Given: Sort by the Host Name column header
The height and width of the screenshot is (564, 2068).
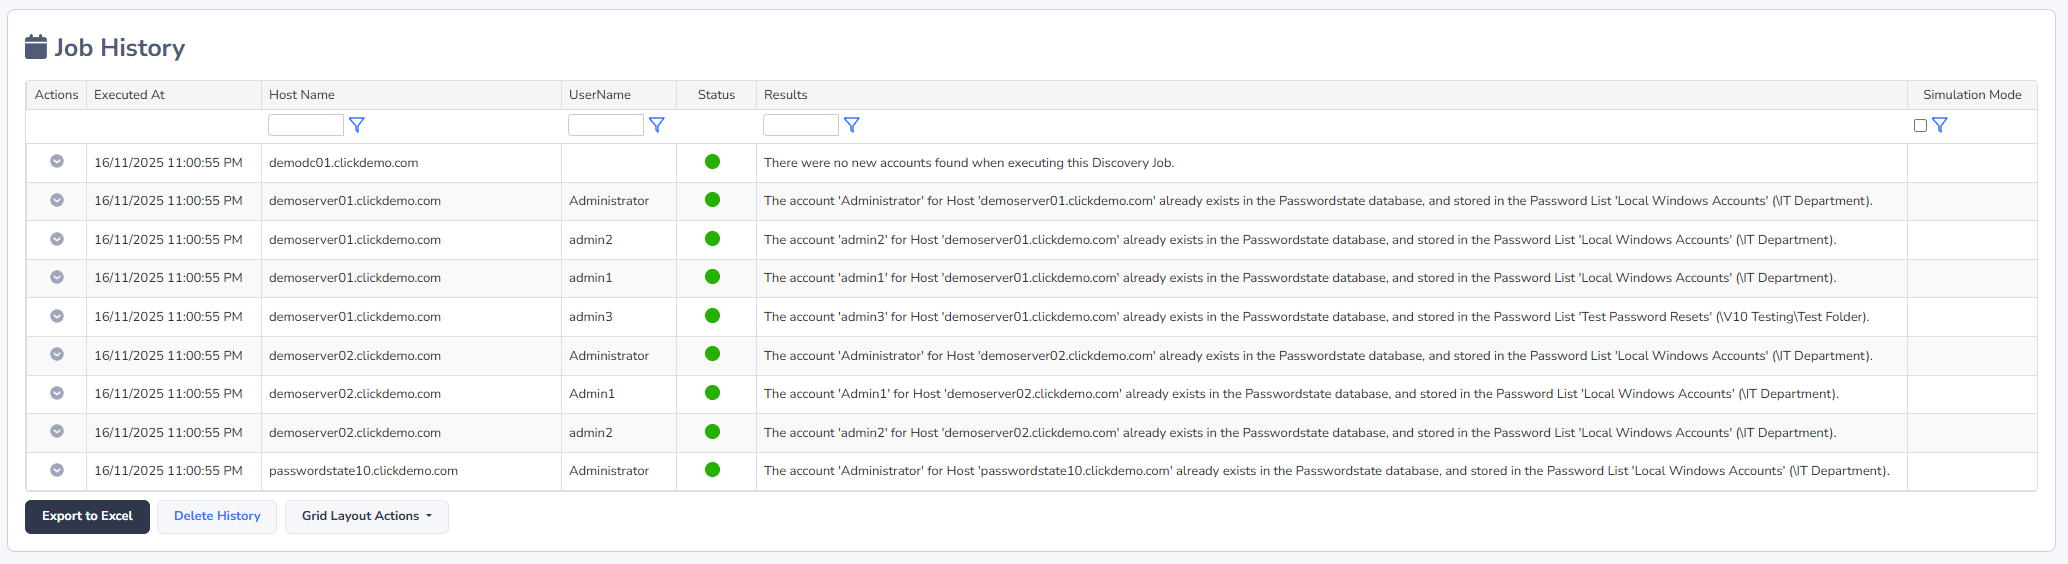Looking at the screenshot, I should pos(302,95).
